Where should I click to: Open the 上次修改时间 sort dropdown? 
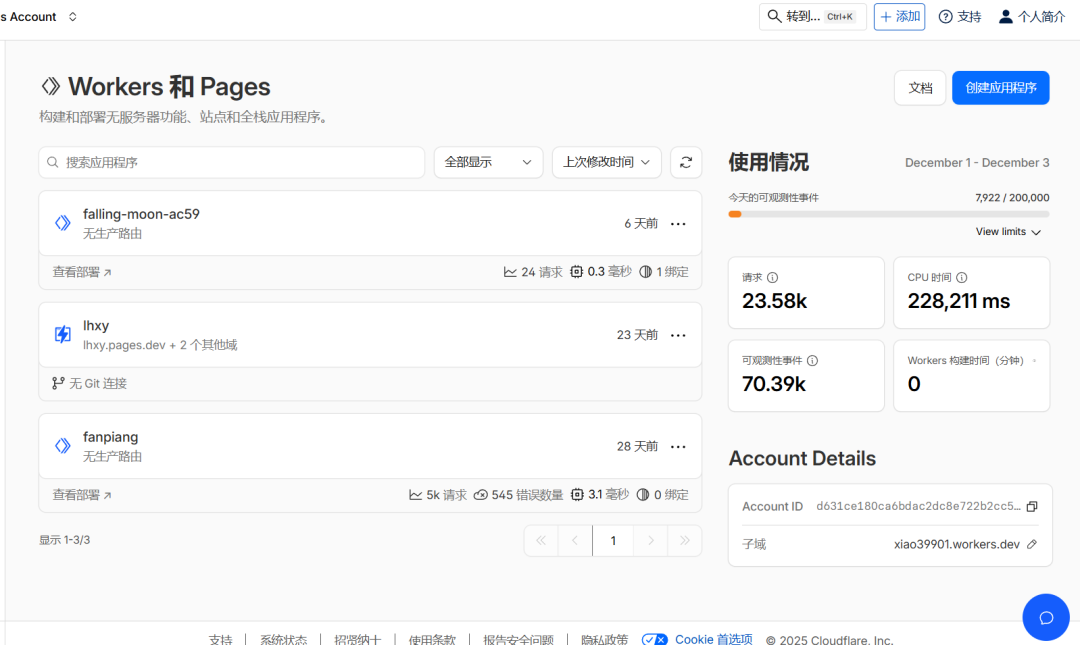pyautogui.click(x=606, y=163)
